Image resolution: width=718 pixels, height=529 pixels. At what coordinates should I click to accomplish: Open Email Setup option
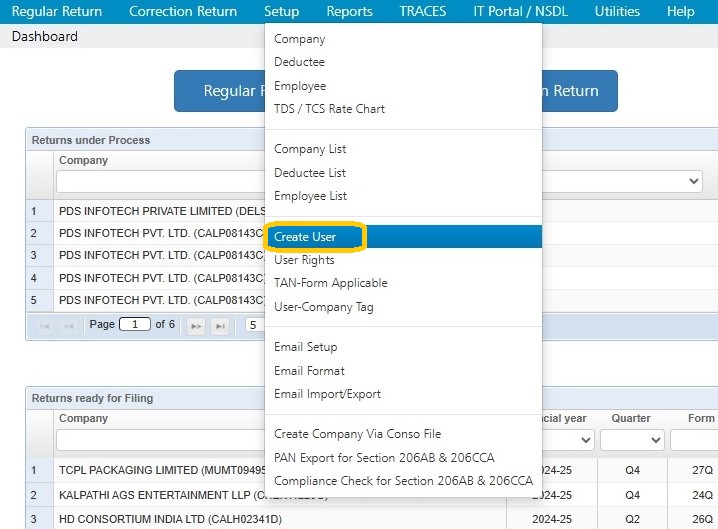[305, 347]
